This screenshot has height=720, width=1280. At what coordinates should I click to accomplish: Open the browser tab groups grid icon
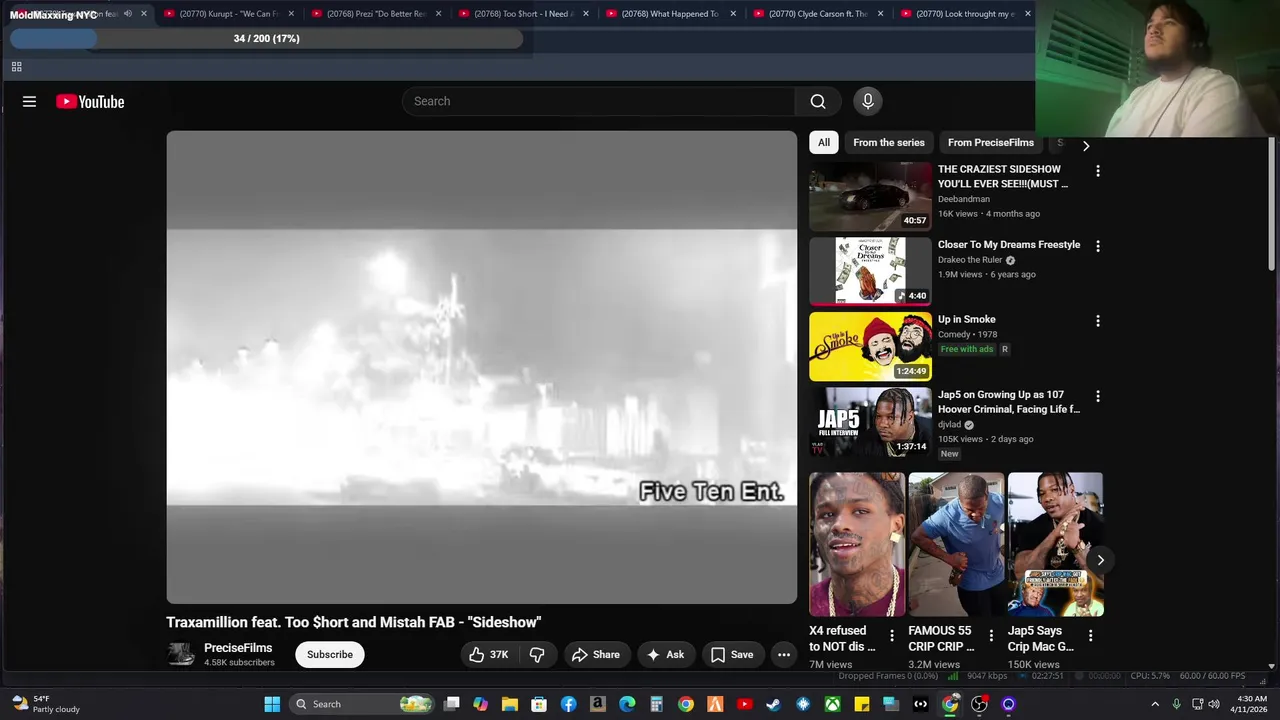[16, 67]
